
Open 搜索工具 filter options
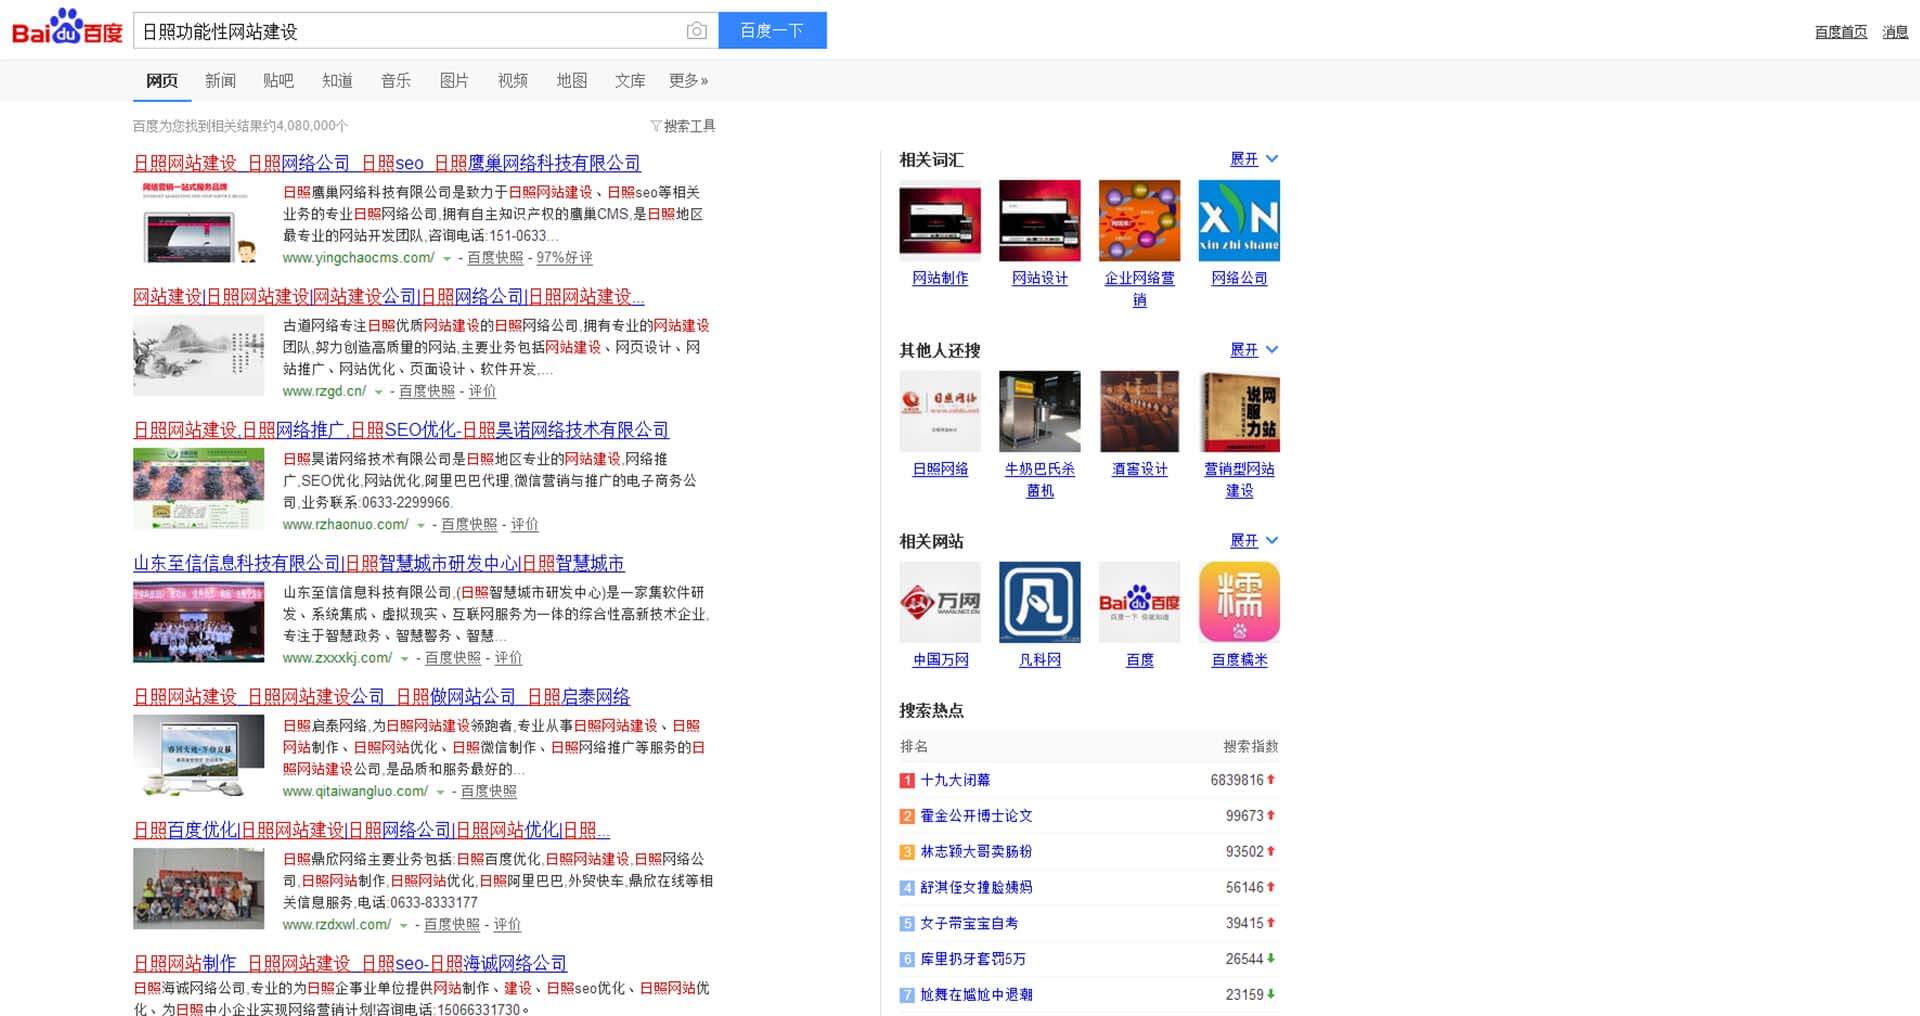683,126
